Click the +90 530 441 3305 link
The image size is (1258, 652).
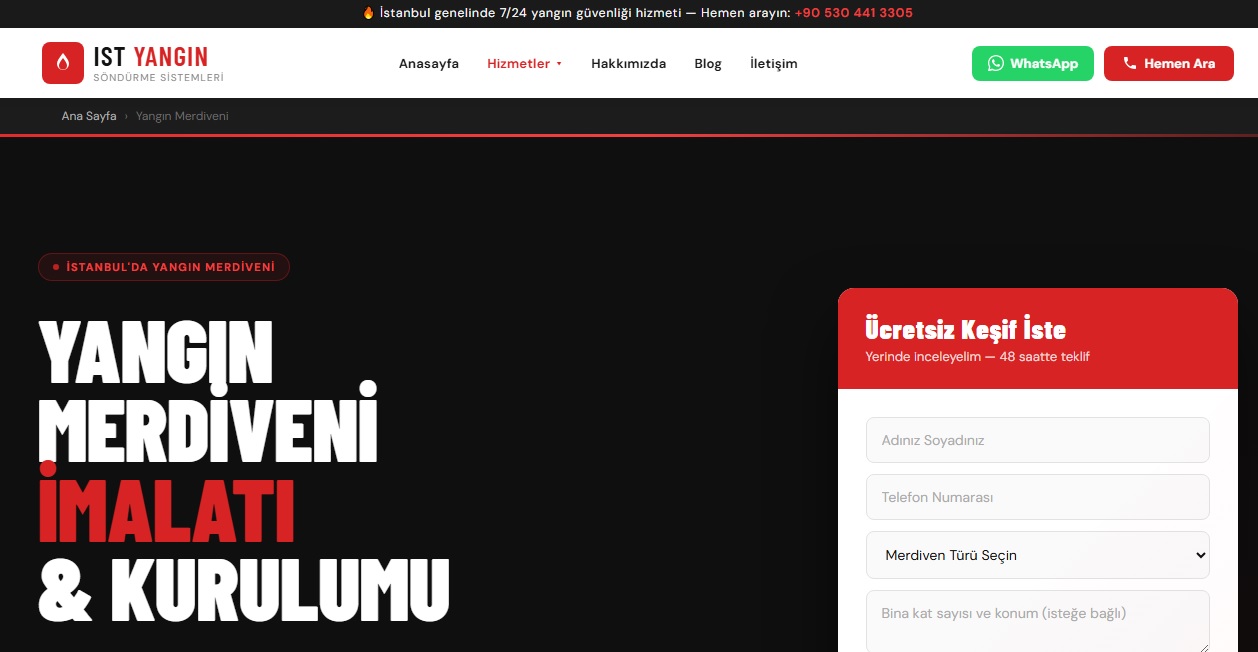[x=853, y=13]
